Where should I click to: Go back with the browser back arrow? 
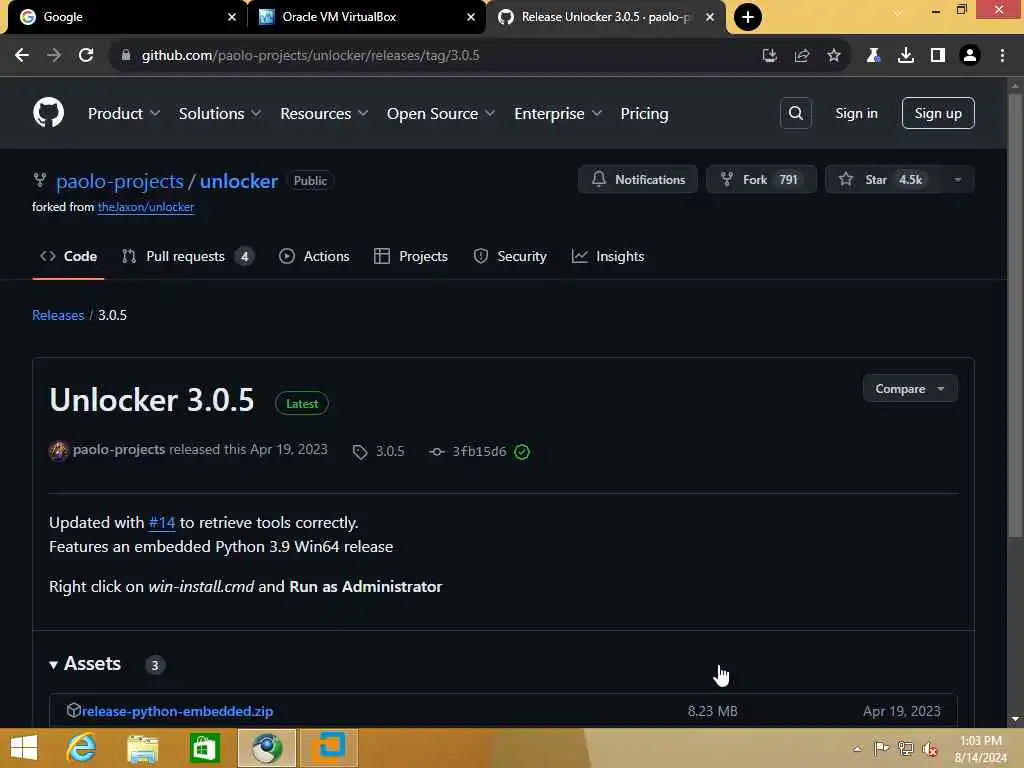click(22, 56)
